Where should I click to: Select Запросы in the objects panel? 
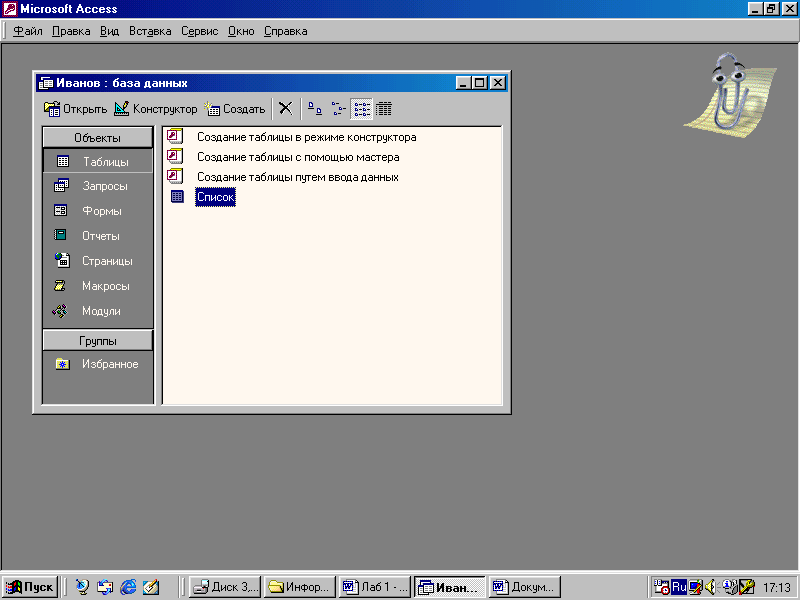pos(97,186)
